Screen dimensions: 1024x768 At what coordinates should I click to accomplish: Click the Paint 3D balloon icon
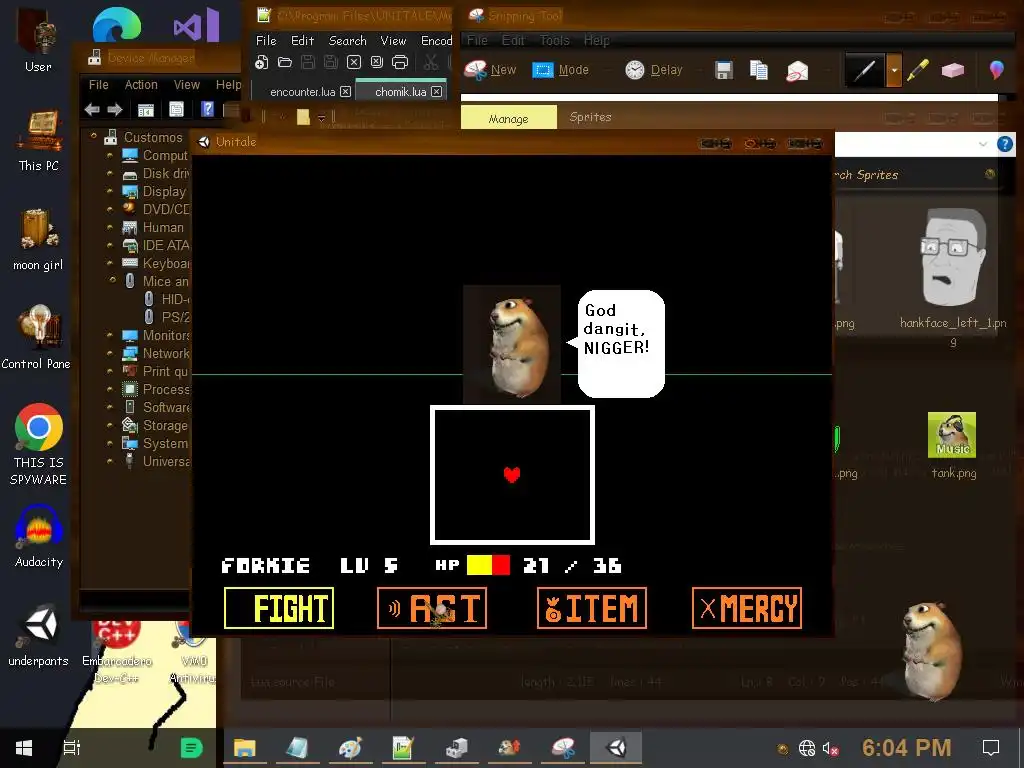(996, 69)
